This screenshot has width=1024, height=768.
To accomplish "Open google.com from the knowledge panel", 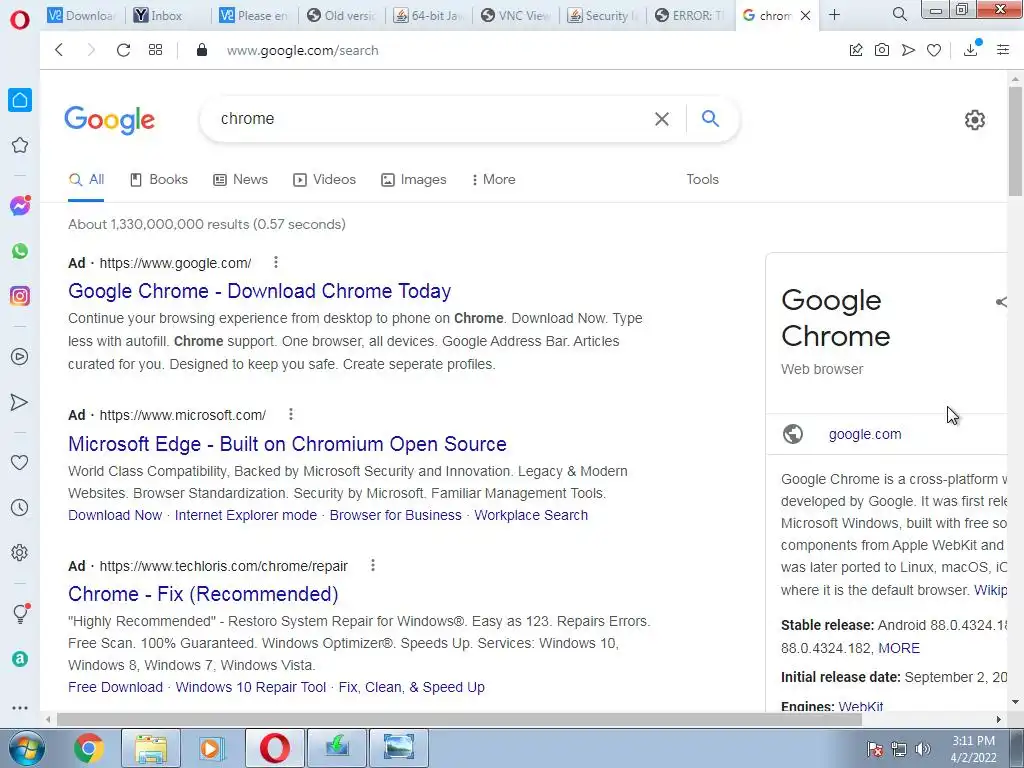I will click(x=865, y=434).
